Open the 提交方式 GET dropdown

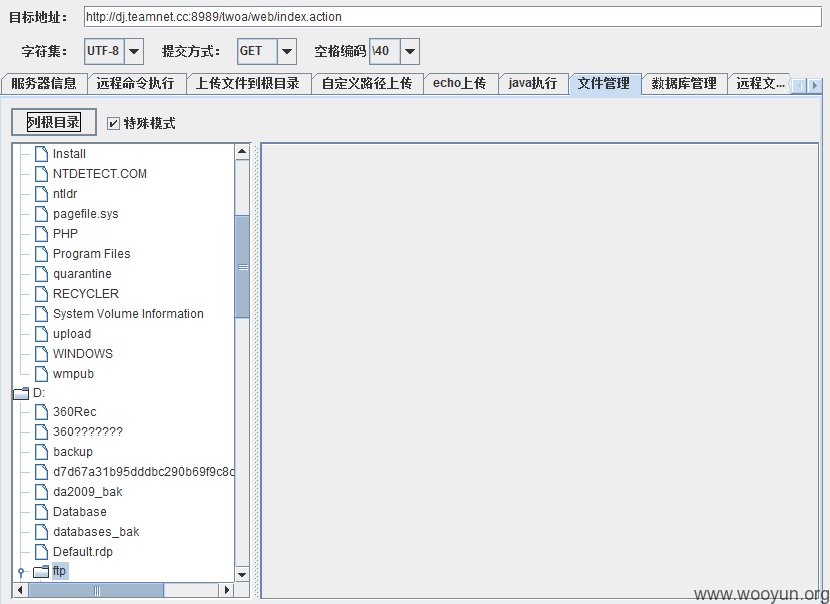click(287, 51)
